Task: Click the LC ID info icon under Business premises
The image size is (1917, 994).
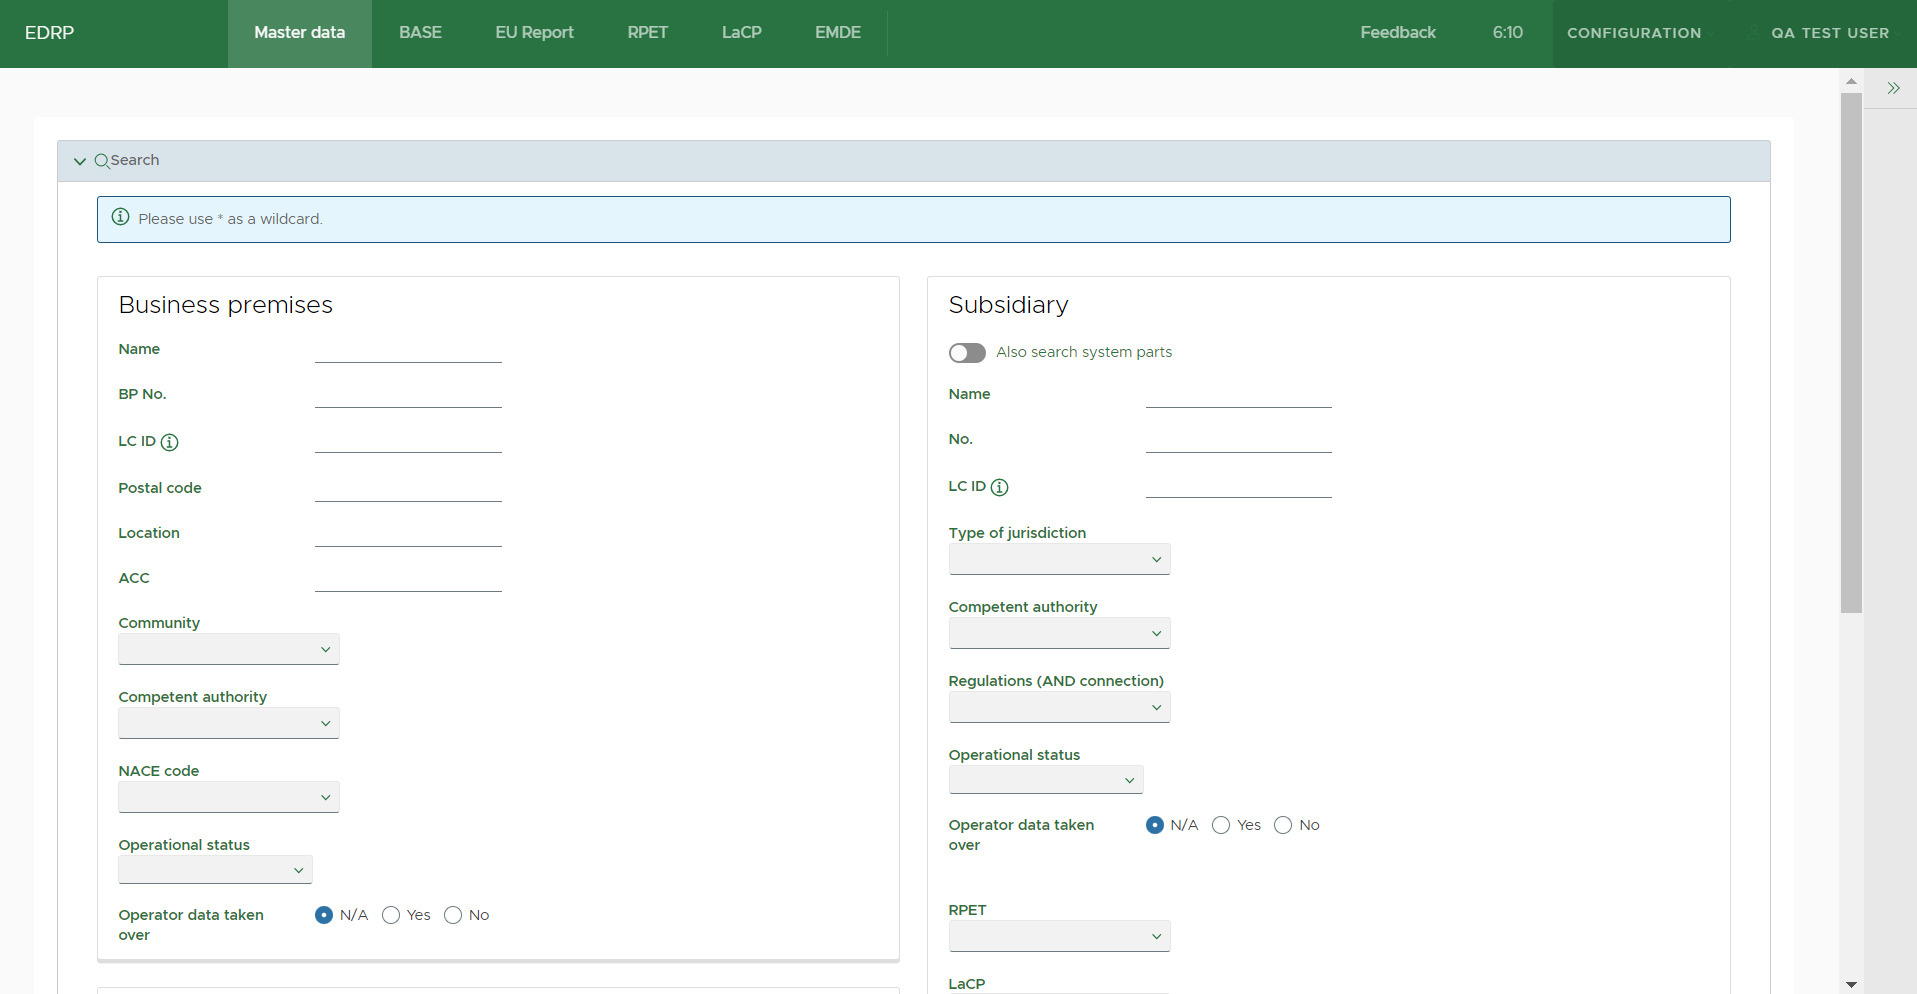Action: [170, 442]
